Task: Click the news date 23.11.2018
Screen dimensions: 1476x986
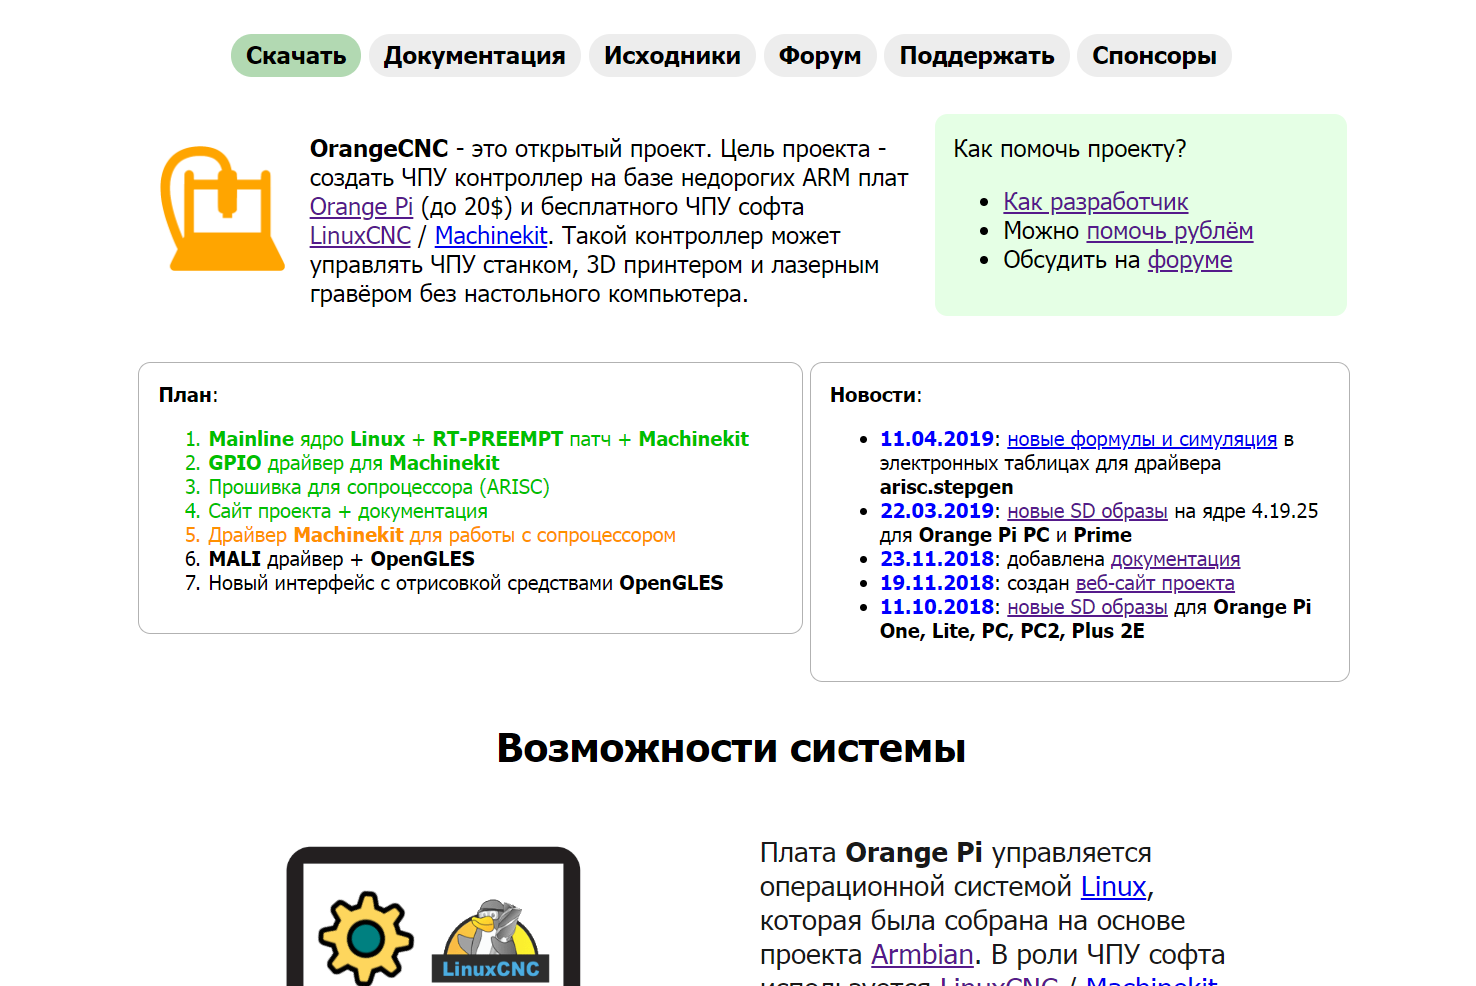Action: [x=937, y=559]
